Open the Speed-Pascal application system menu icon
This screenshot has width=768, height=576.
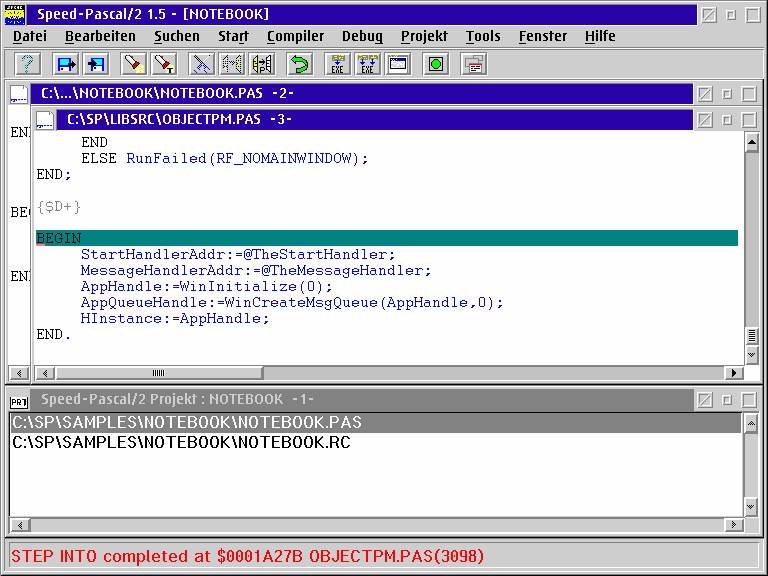(15, 14)
